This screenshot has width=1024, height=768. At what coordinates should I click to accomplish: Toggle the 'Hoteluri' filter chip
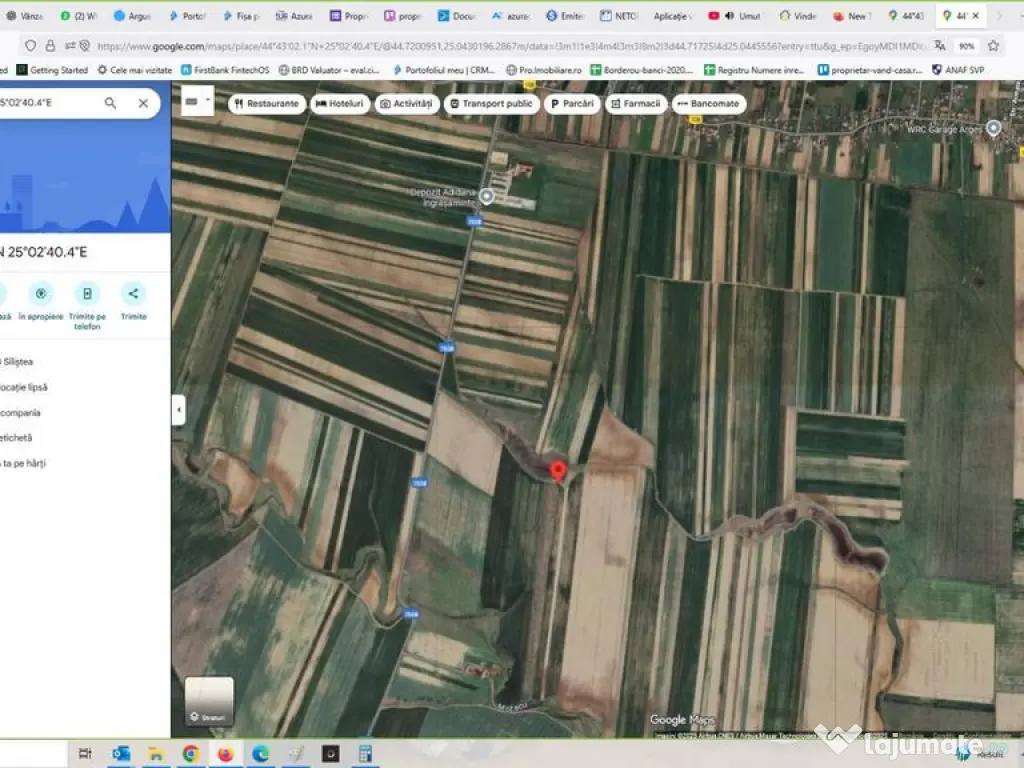340,104
